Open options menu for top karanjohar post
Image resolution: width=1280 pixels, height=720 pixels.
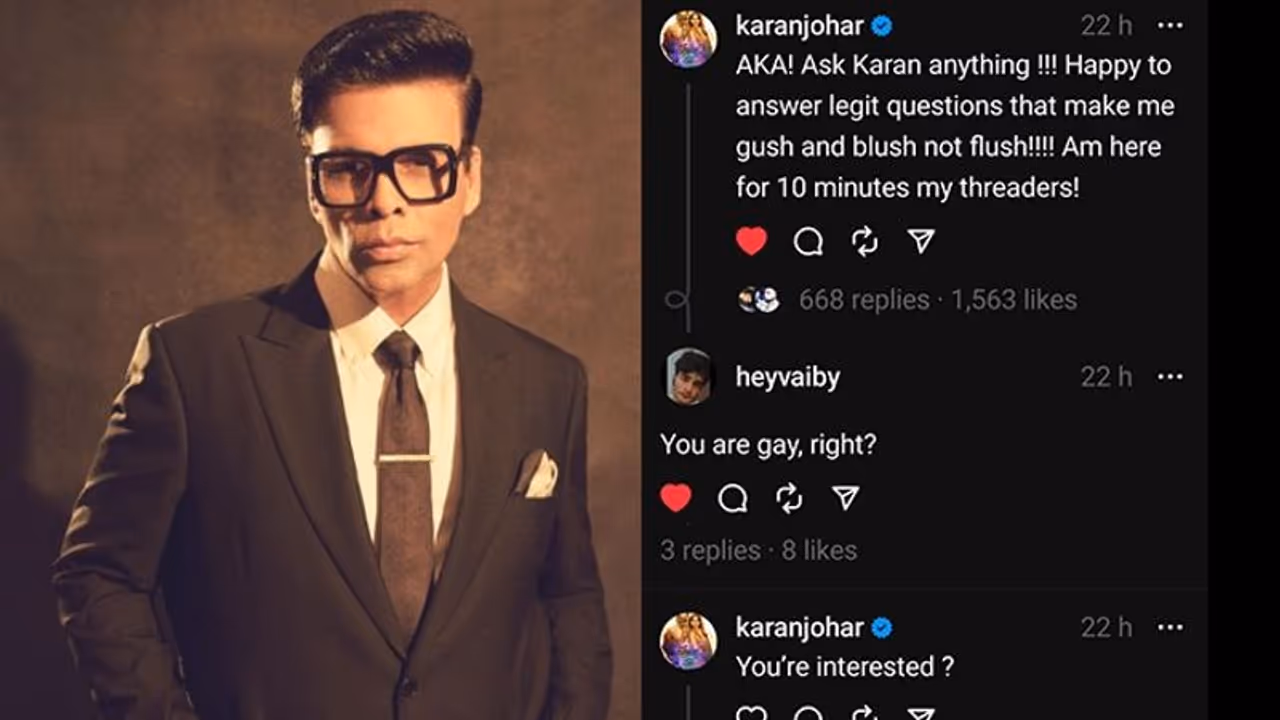[1170, 26]
